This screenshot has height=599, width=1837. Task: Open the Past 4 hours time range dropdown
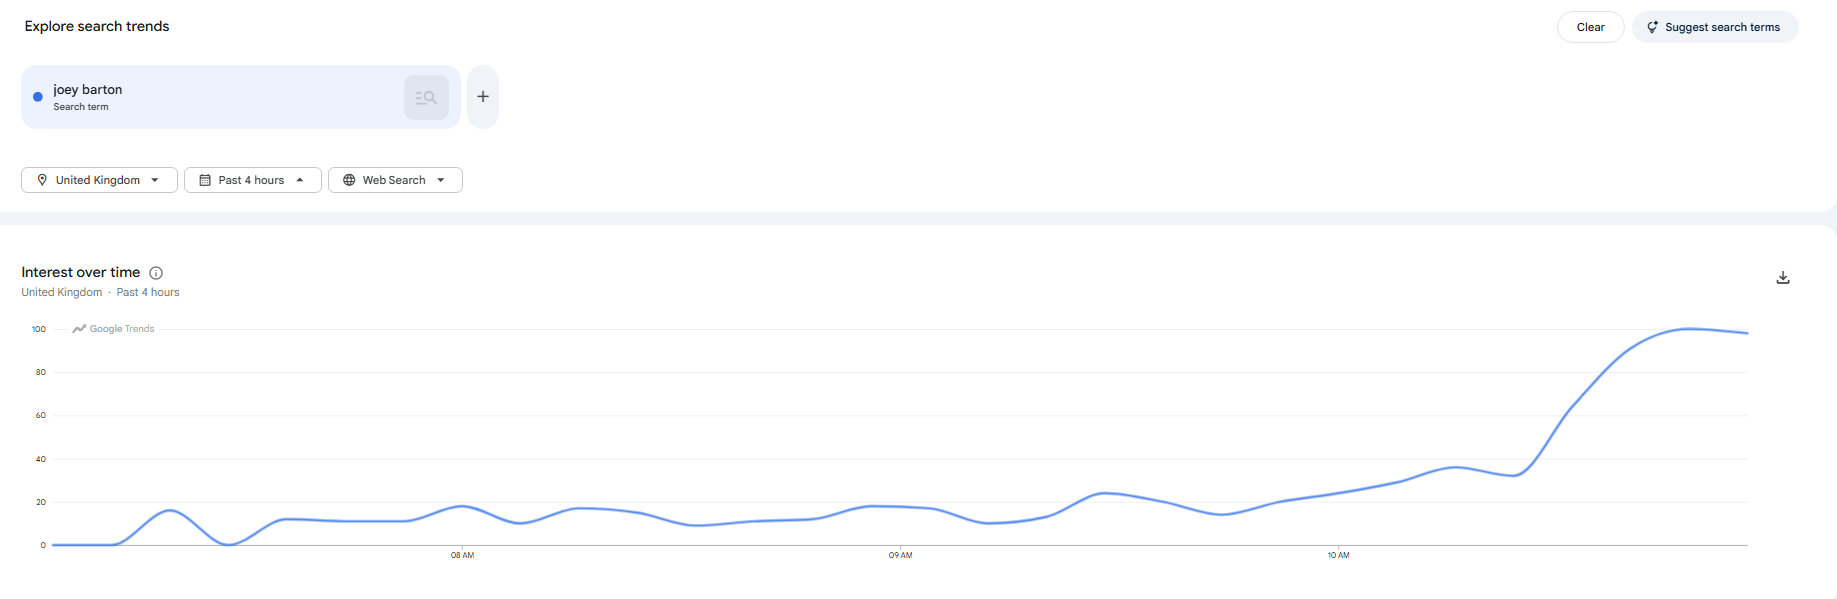pos(299,180)
